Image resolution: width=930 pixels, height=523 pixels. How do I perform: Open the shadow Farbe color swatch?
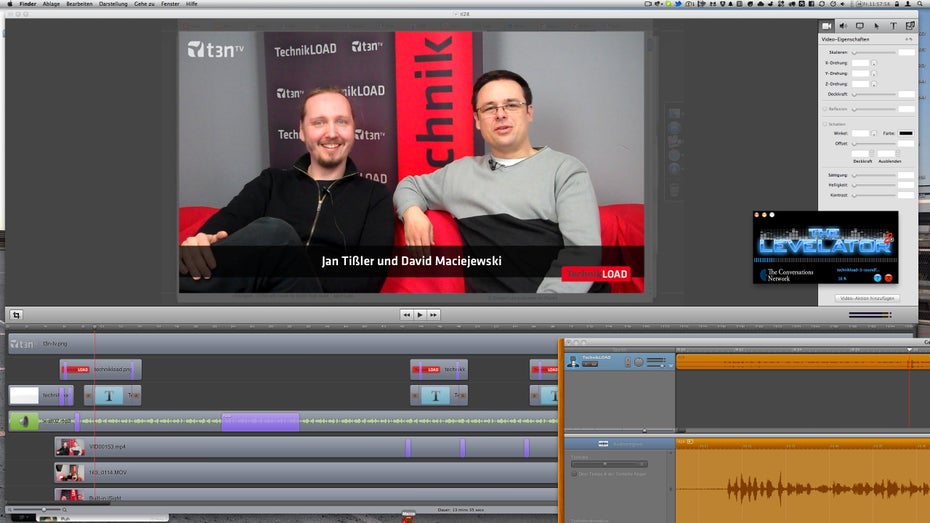pyautogui.click(x=906, y=133)
